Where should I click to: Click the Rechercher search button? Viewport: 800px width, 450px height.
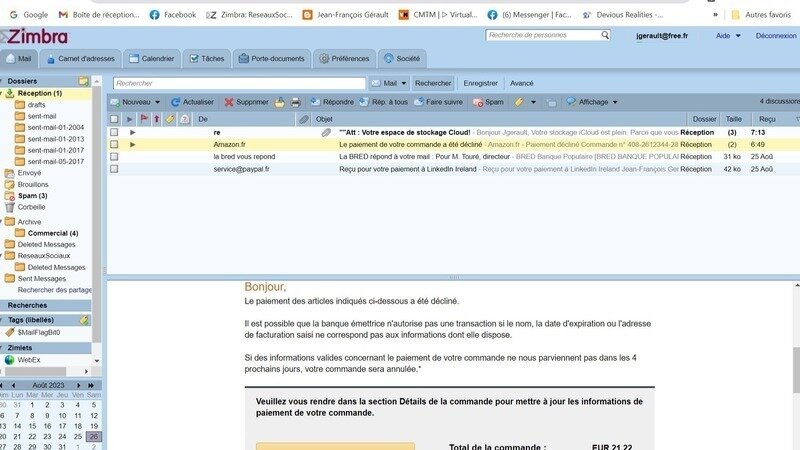(x=433, y=83)
